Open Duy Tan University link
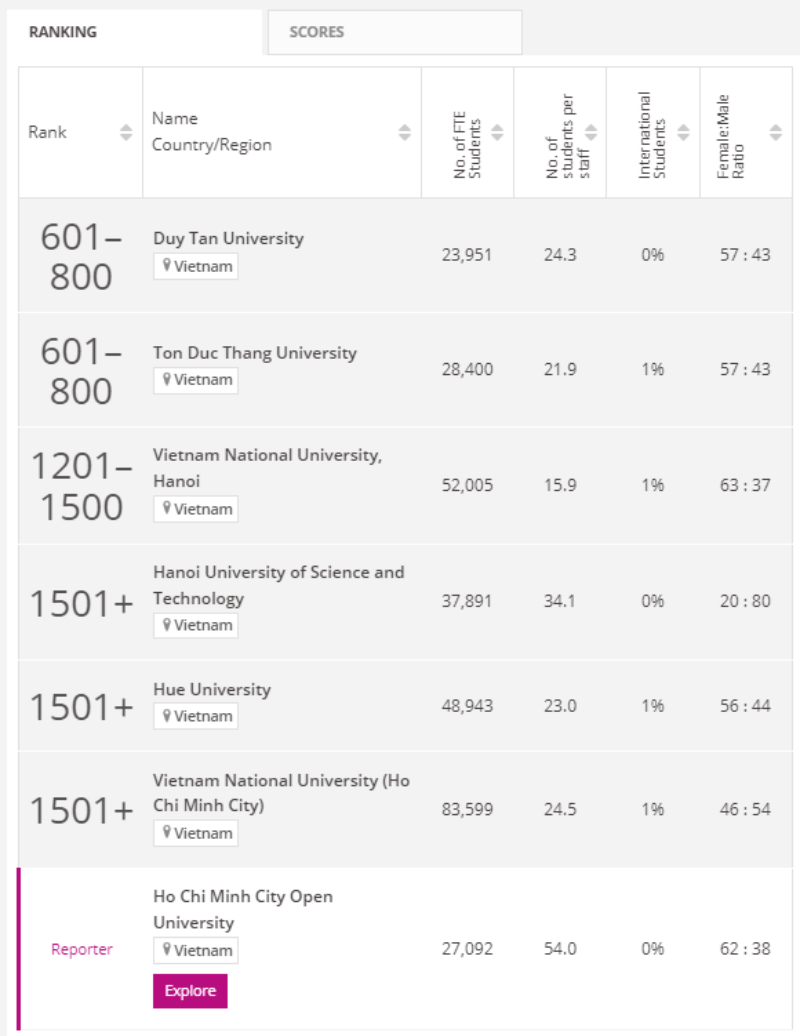The height and width of the screenshot is (1036, 800). [228, 239]
